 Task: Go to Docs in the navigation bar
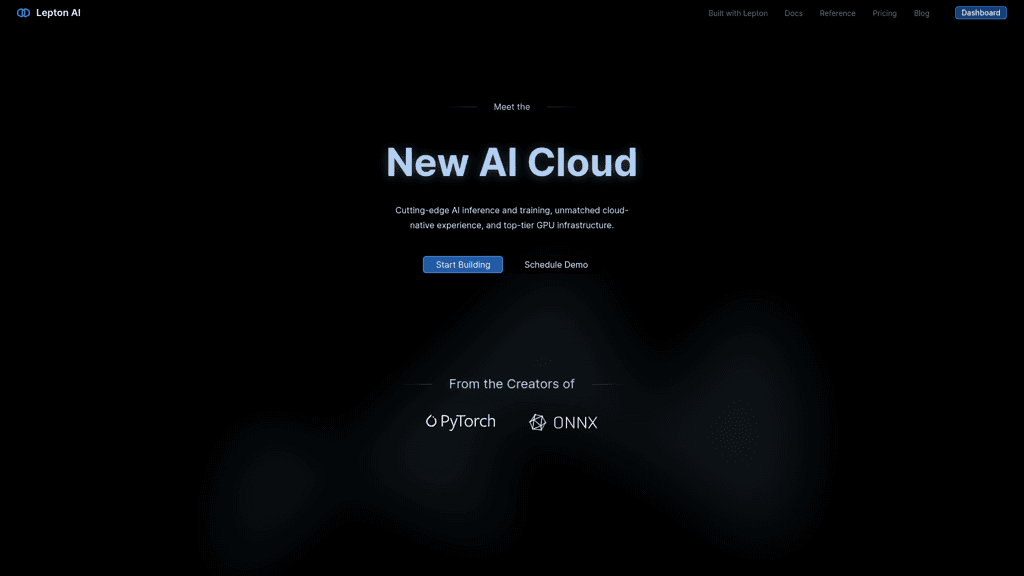[x=793, y=13]
